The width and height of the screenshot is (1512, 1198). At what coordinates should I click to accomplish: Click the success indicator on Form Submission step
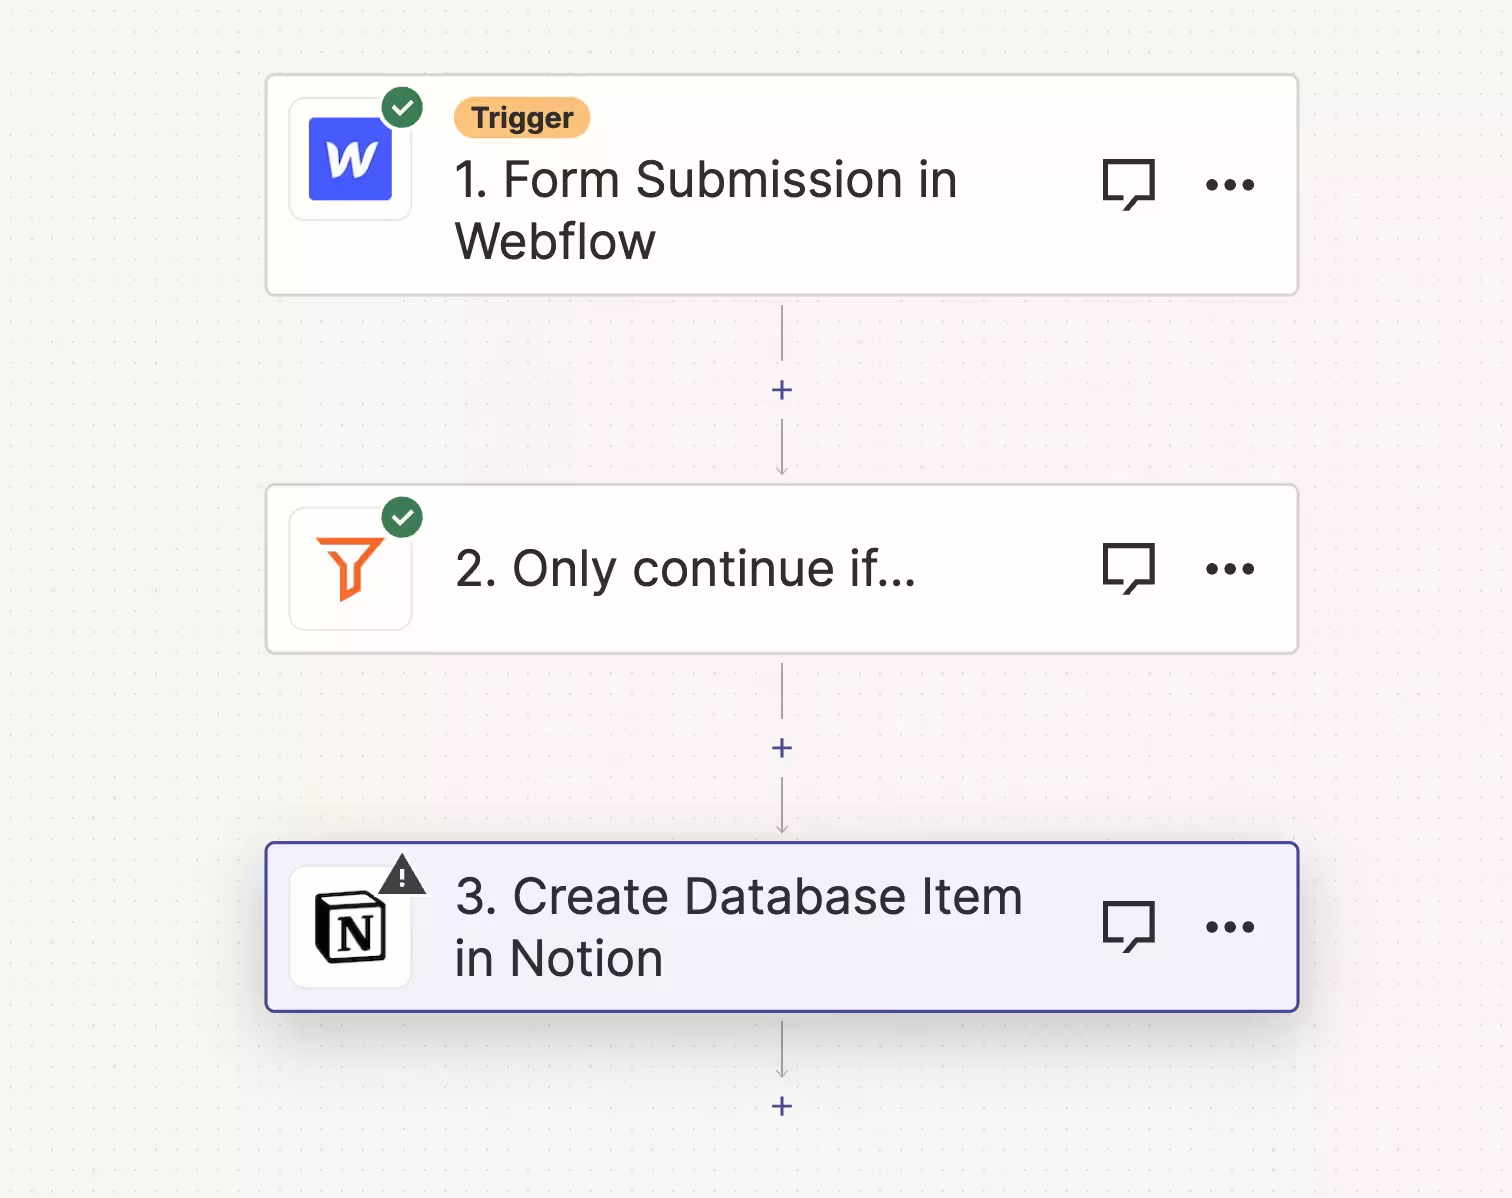[x=404, y=107]
